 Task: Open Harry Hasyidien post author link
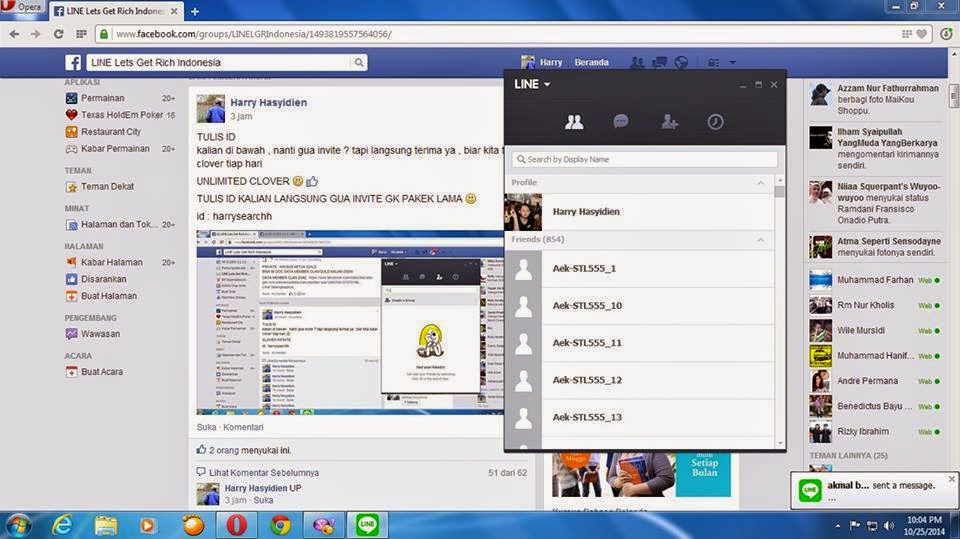269,103
